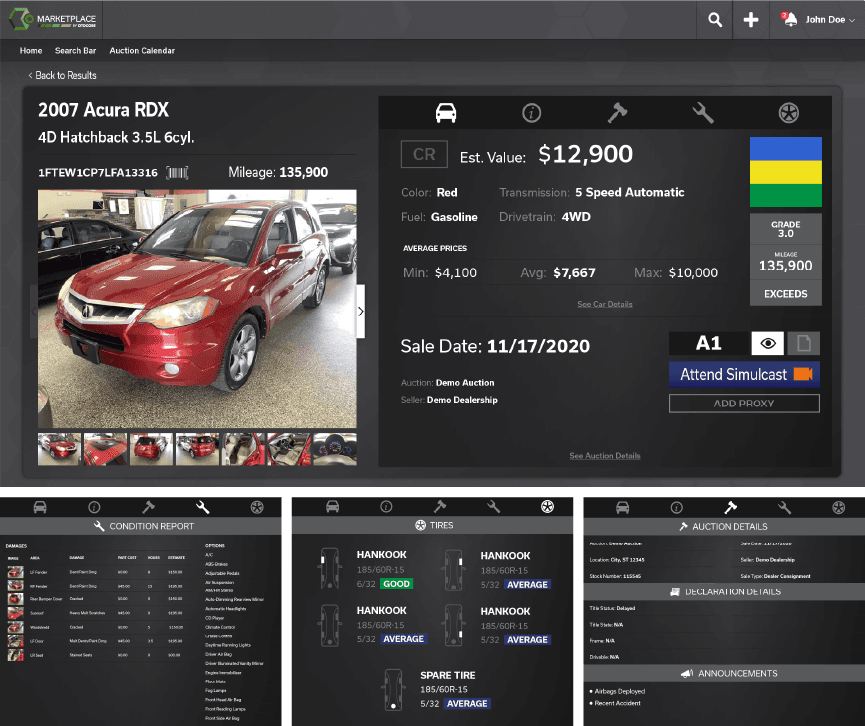
Task: Click wrench icon in Auction Details panel
Action: click(x=784, y=508)
